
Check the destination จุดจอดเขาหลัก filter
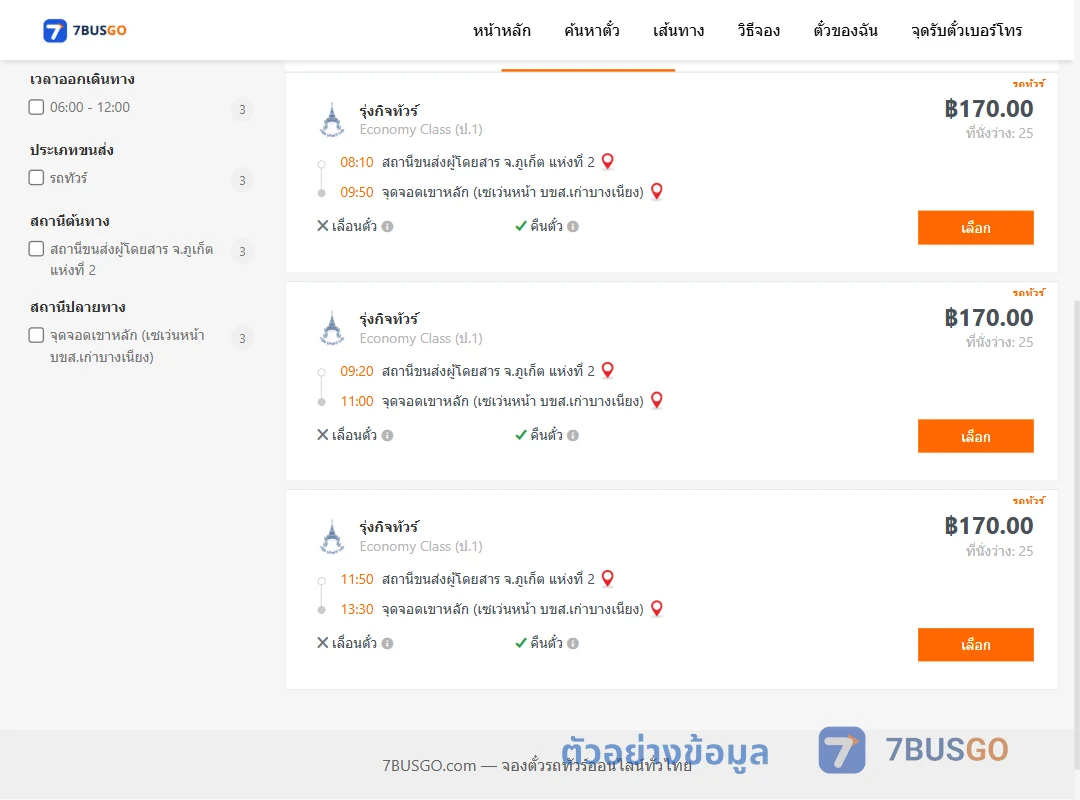[x=37, y=335]
